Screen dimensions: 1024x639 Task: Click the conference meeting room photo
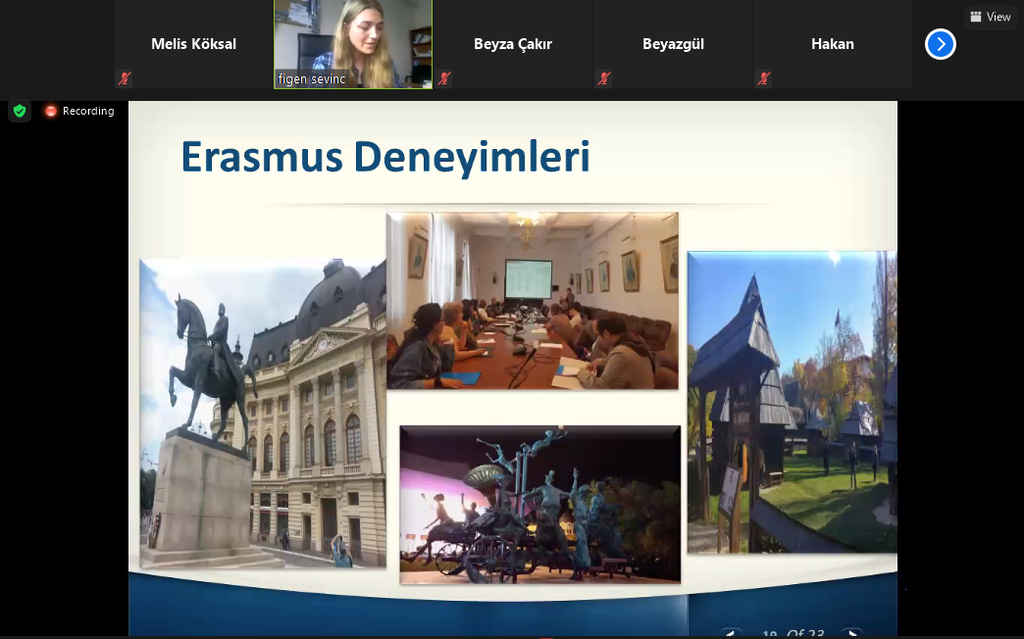[x=532, y=301]
